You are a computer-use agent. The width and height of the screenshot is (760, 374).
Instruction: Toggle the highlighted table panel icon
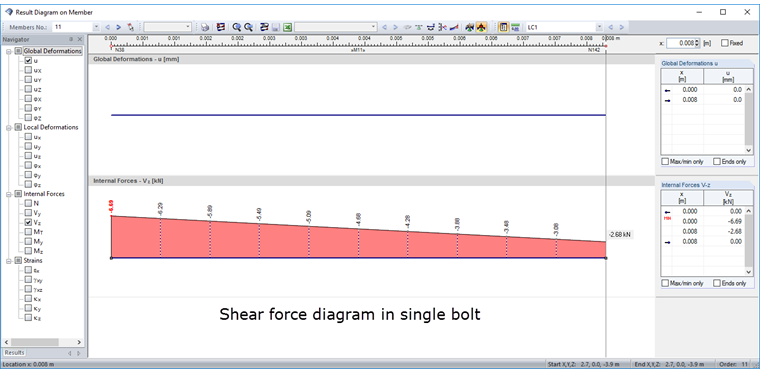504,27
